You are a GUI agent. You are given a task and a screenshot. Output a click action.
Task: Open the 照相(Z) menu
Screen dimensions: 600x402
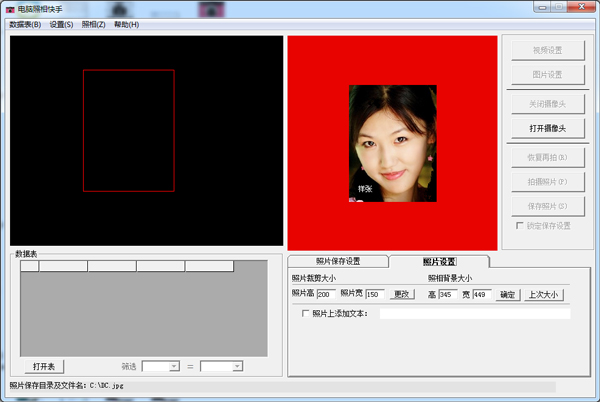[x=93, y=24]
